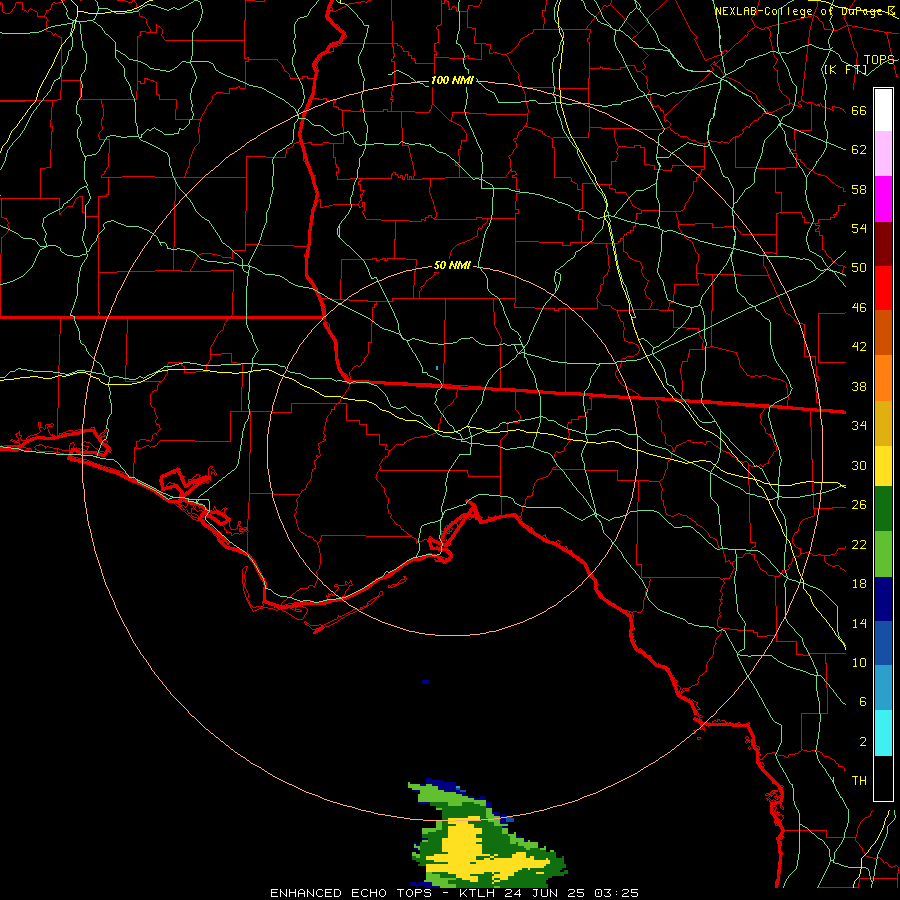Screen dimensions: 900x900
Task: Click the 54 legend value
Action: tap(859, 228)
